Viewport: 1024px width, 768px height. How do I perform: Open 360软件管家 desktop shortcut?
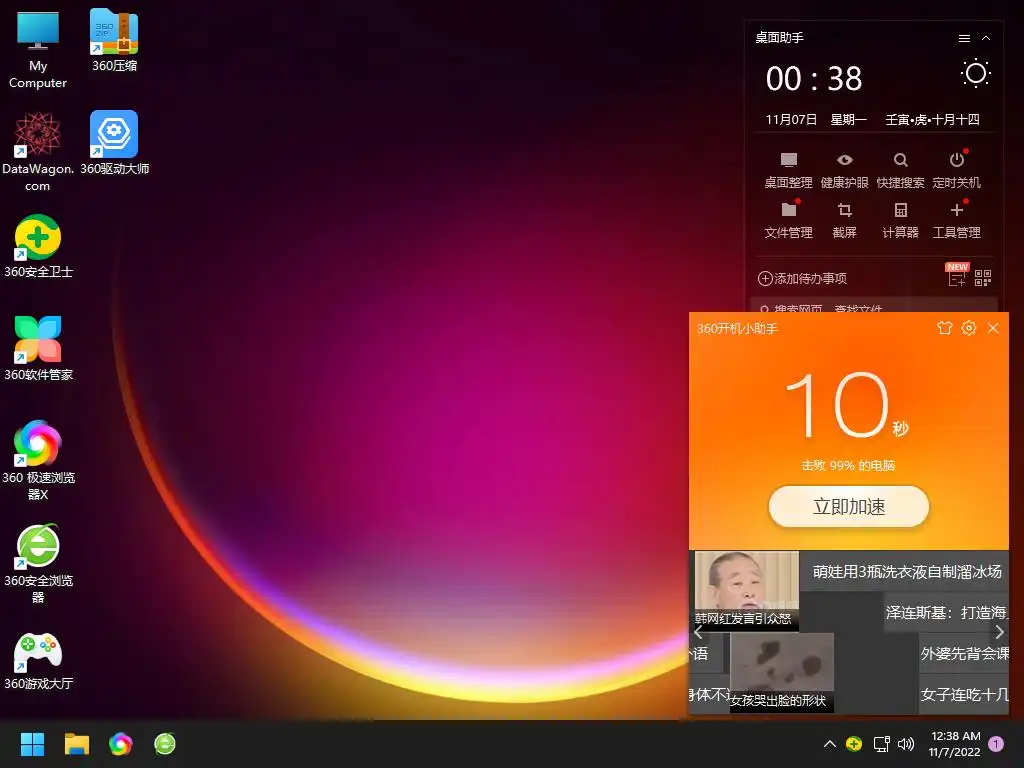point(38,348)
